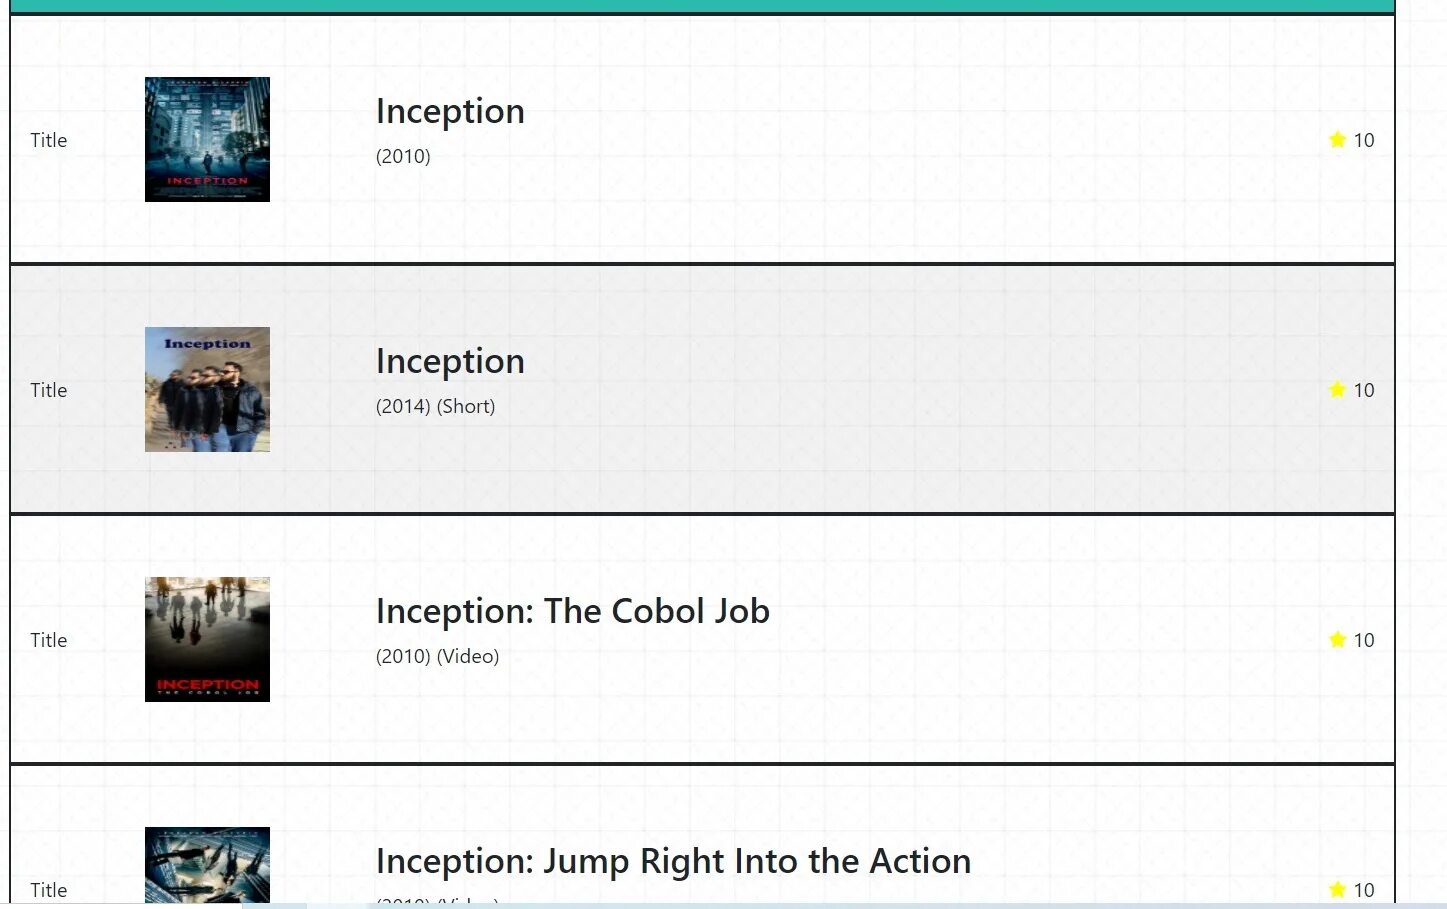
Task: Click the "Title" label in the 2014 short row
Action: pyautogui.click(x=48, y=390)
